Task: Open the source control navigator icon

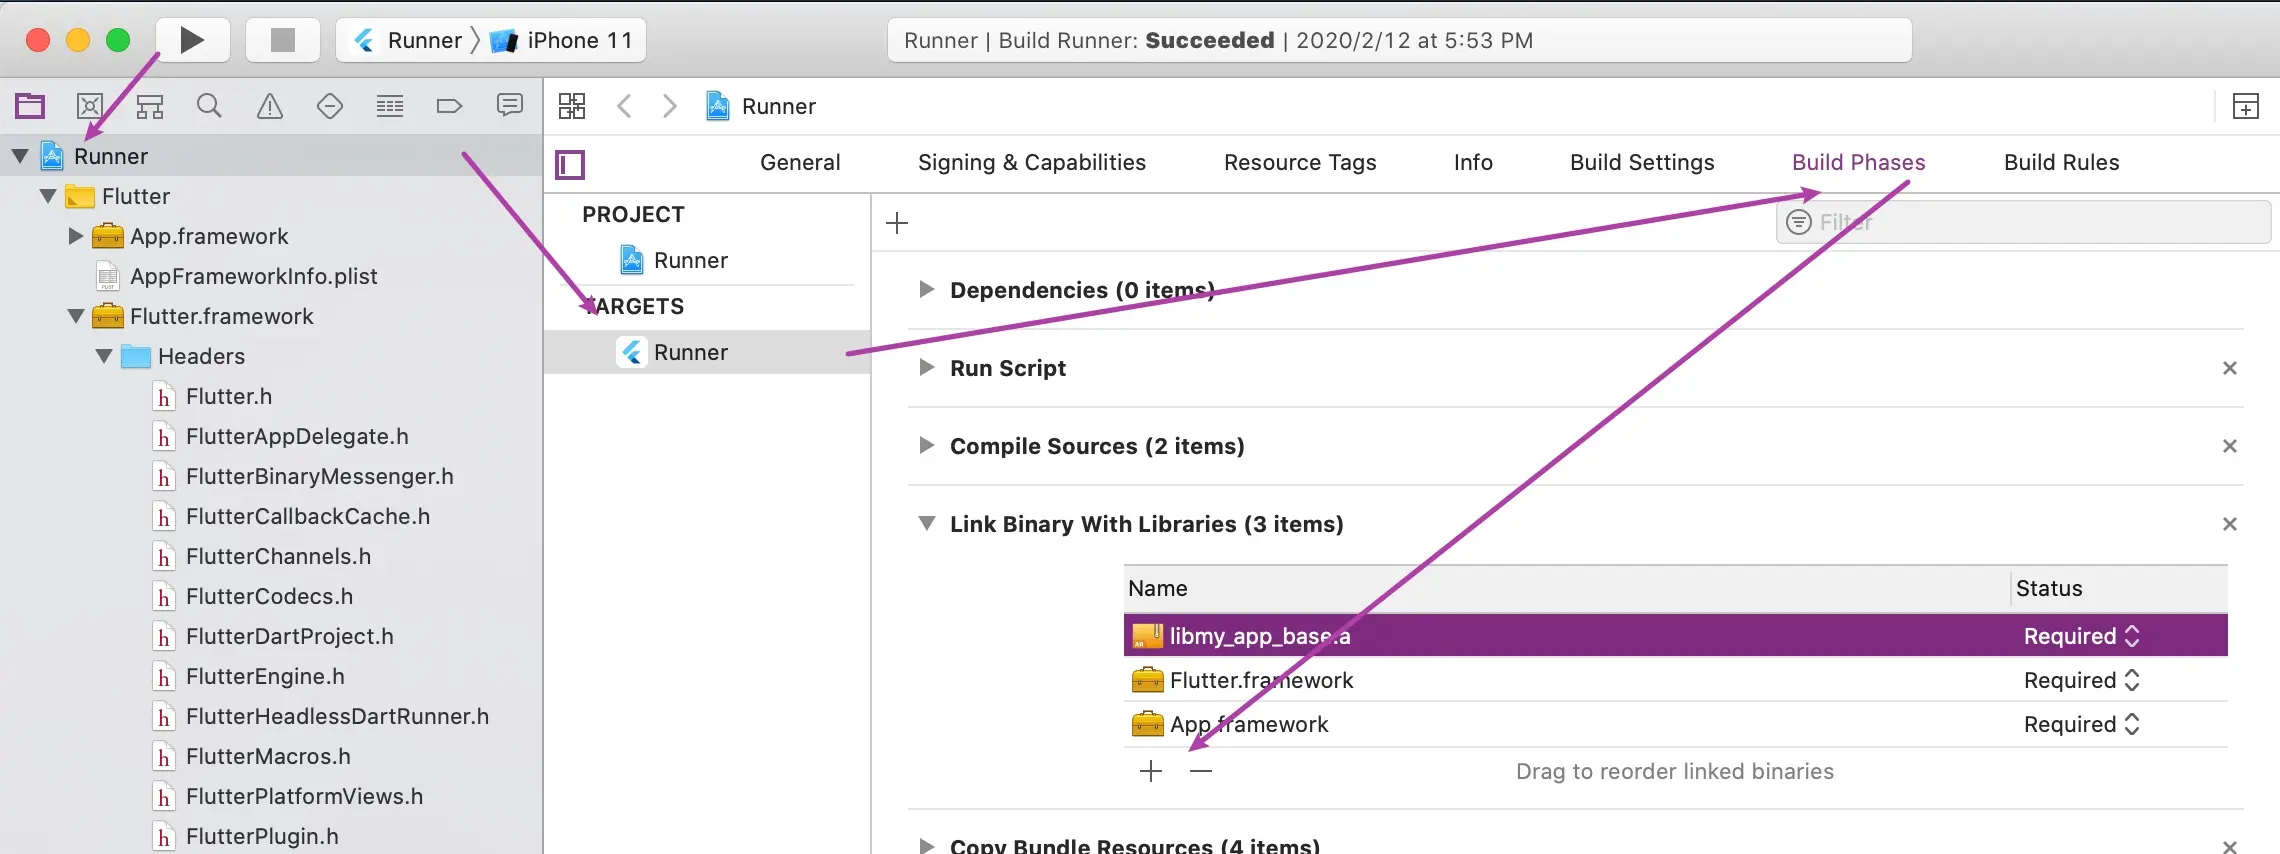Action: click(90, 106)
